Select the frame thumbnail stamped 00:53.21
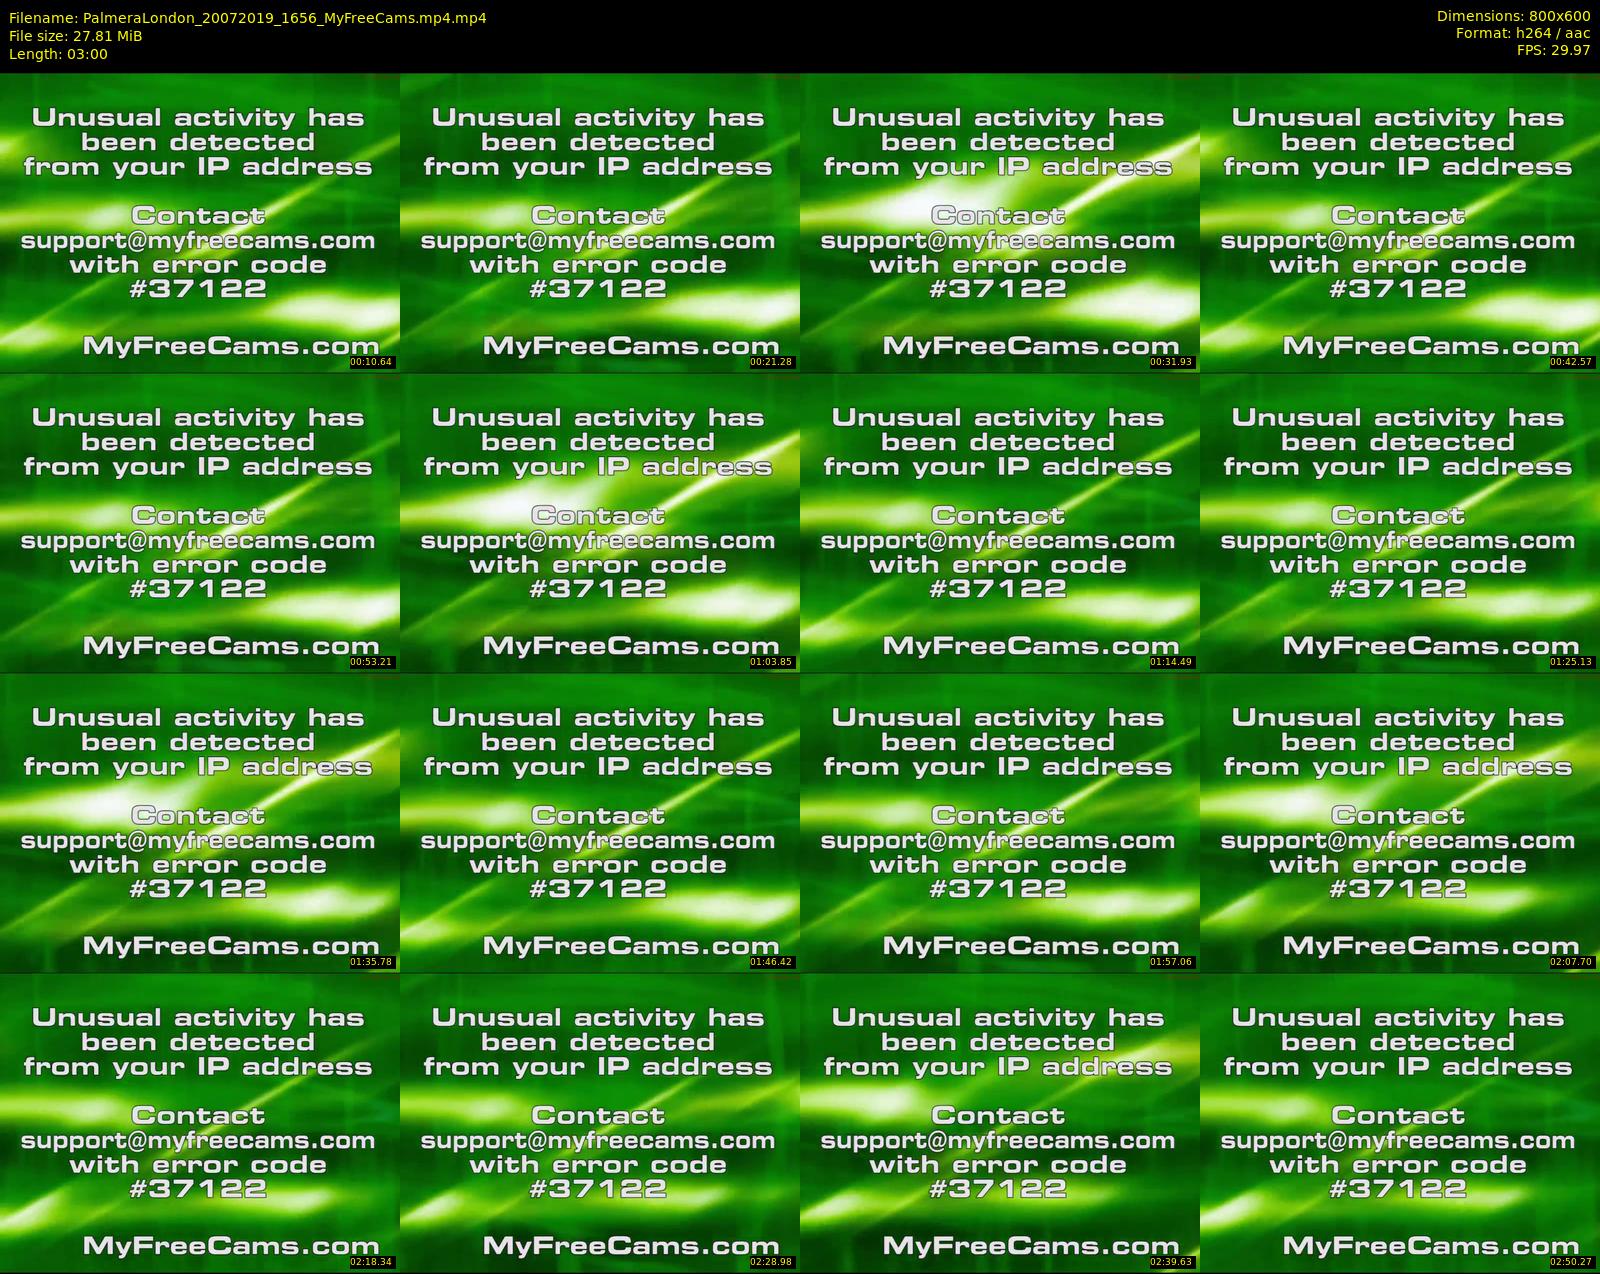 pyautogui.click(x=200, y=523)
